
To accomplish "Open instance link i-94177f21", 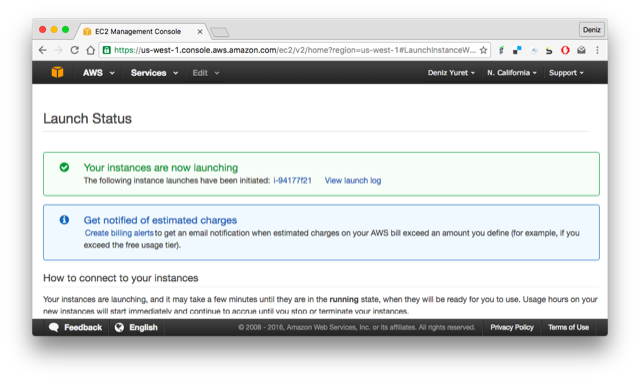I will pos(292,180).
